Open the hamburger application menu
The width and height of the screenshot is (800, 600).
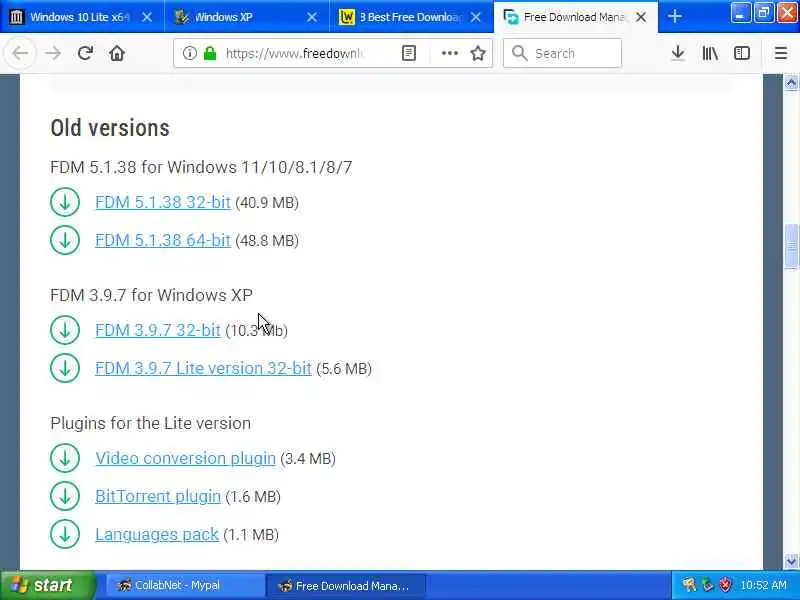click(x=781, y=53)
